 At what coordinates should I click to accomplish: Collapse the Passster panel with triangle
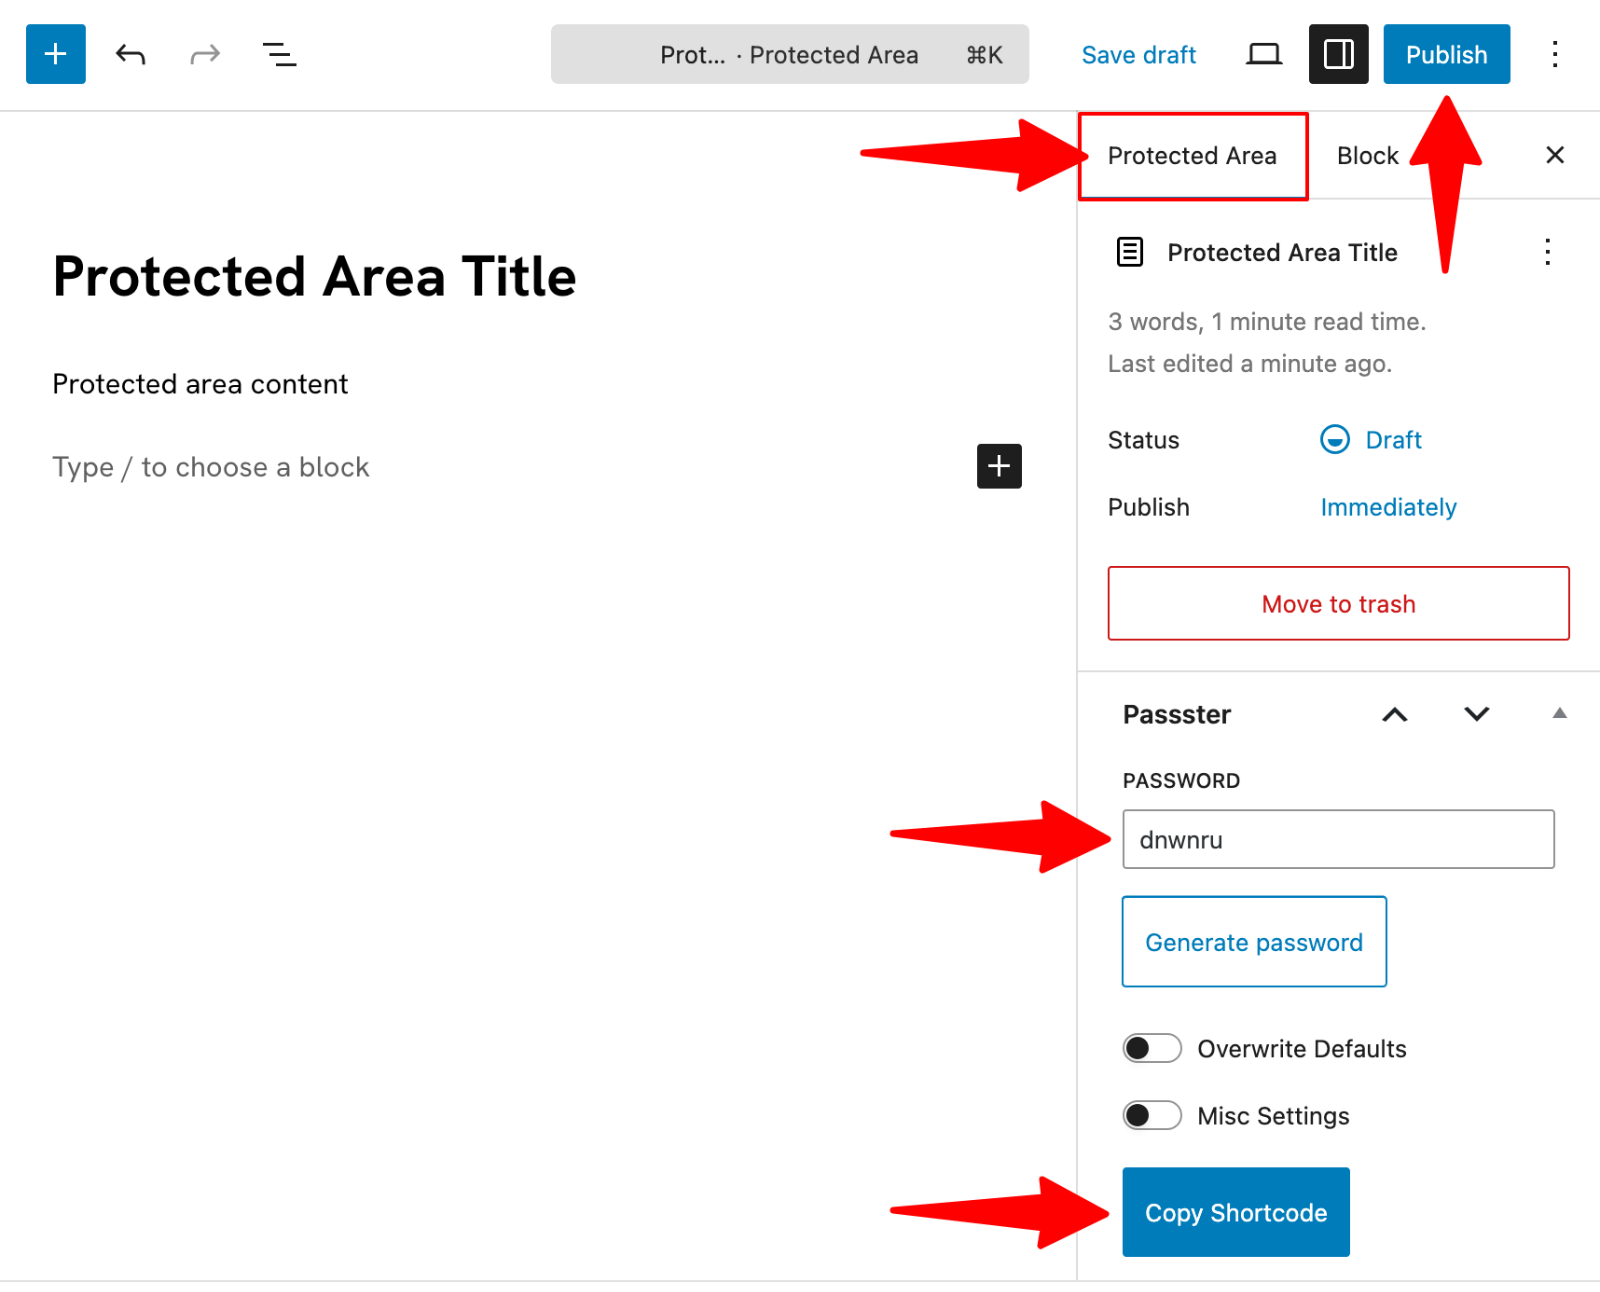[x=1559, y=713]
